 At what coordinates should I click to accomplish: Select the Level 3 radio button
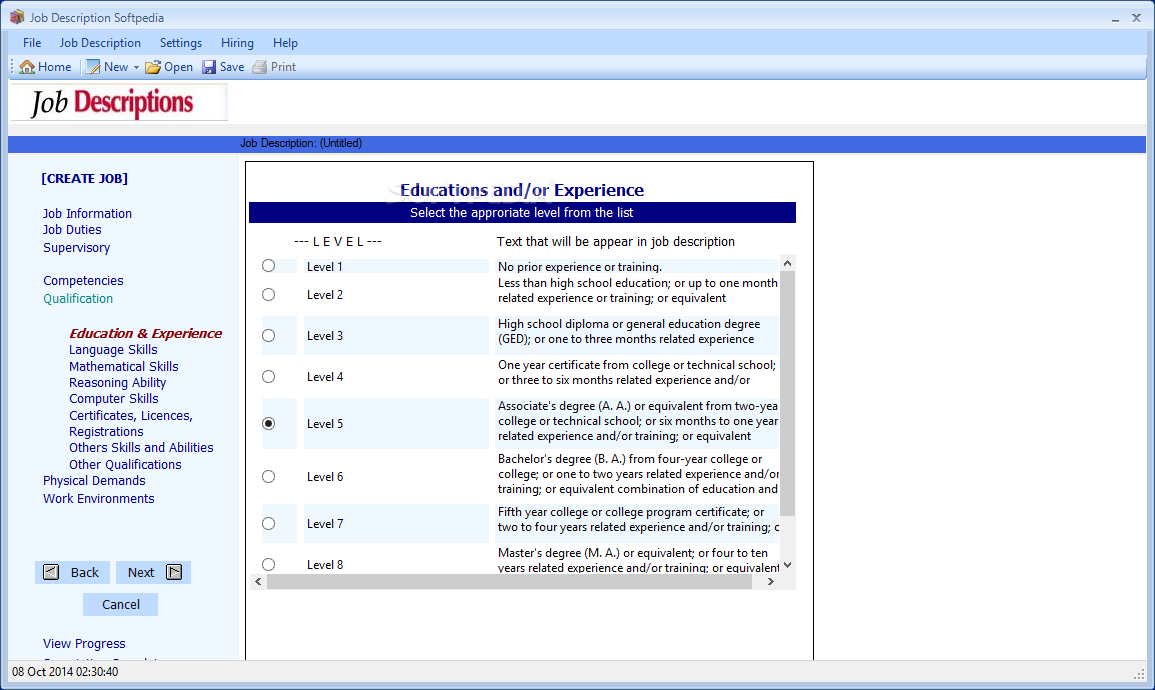[269, 336]
